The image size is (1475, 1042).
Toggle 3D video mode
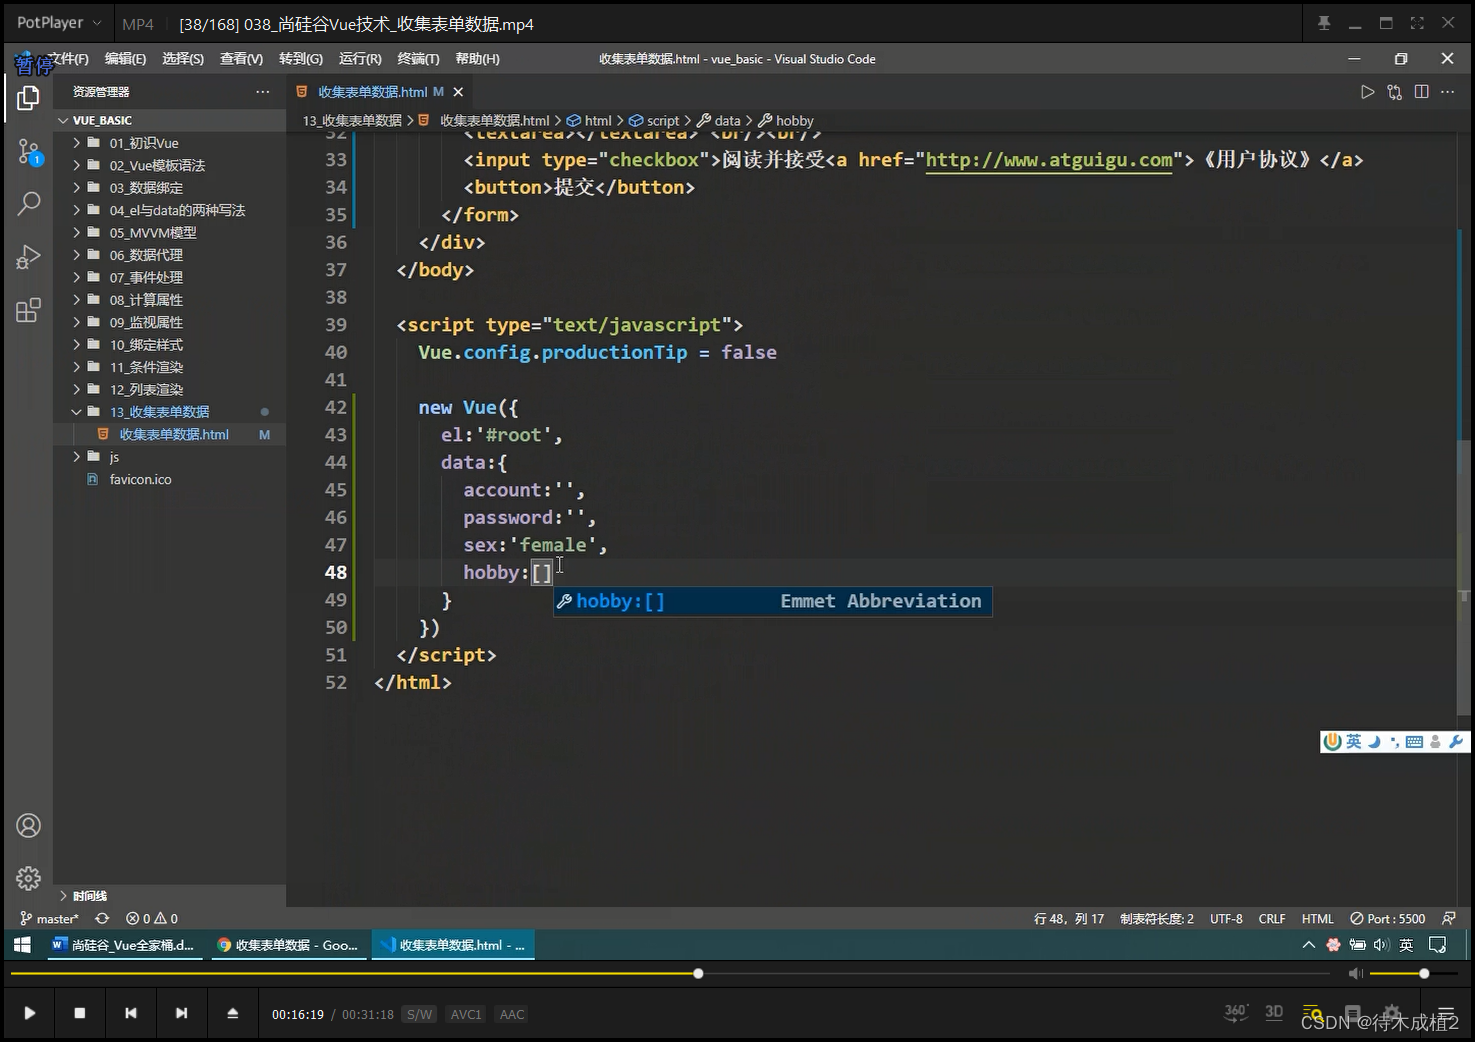coord(1274,1013)
